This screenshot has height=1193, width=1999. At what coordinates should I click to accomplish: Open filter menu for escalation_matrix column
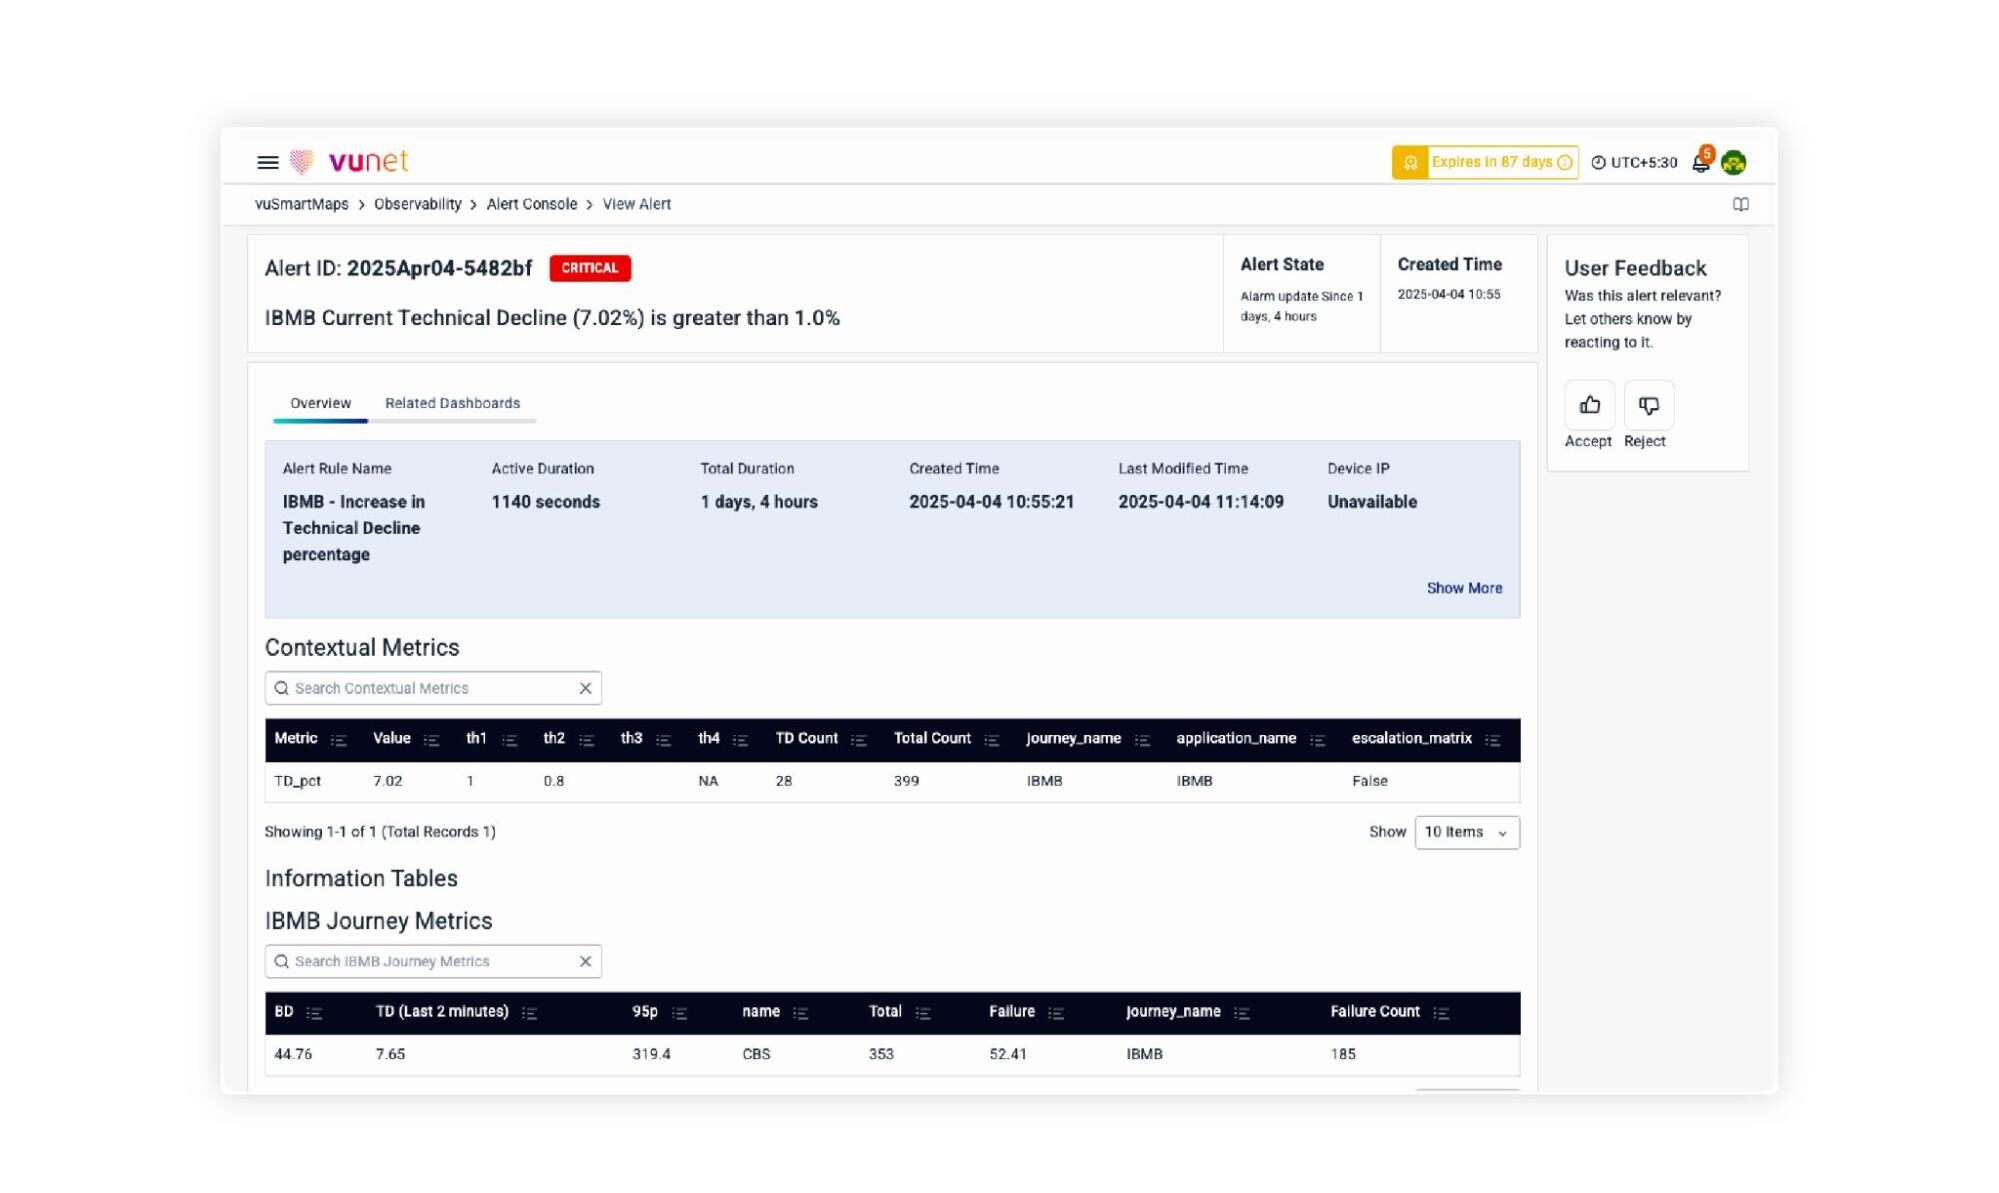[x=1492, y=740]
